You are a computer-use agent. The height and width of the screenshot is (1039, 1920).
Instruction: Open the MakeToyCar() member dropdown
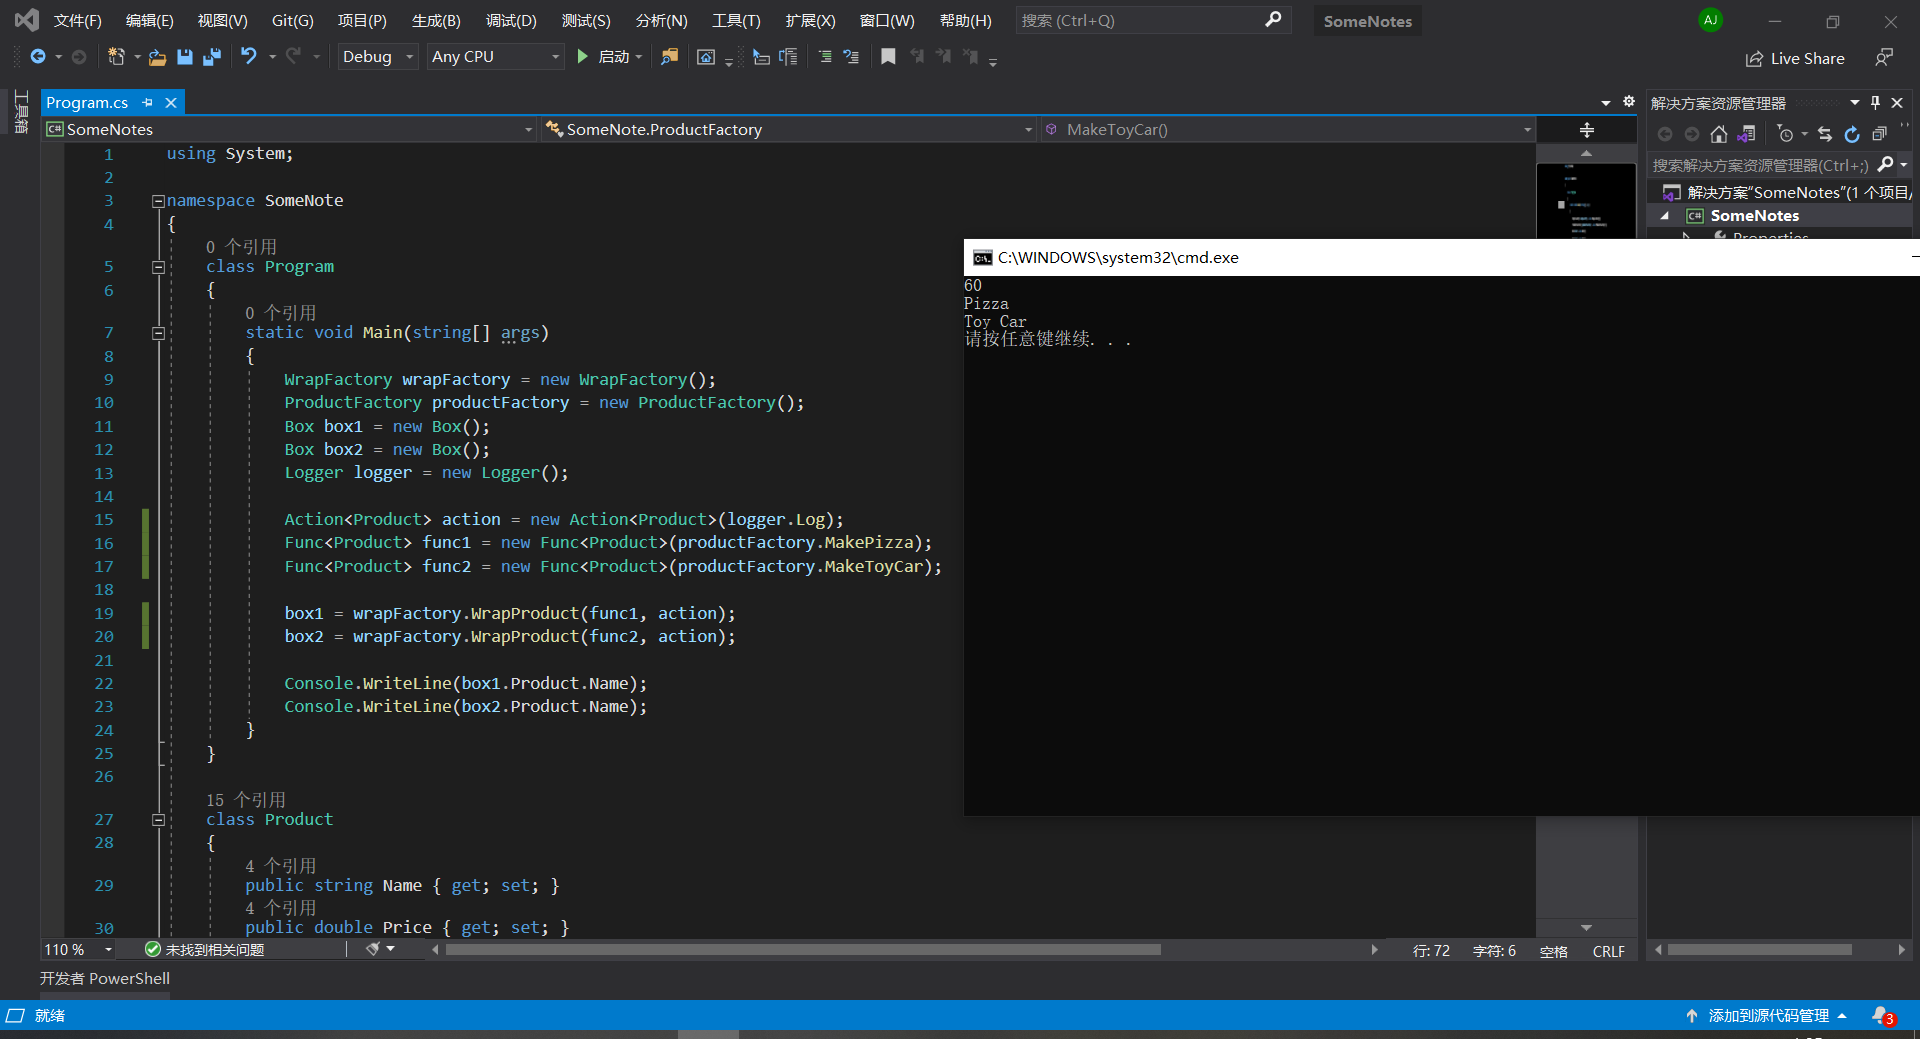[x=1288, y=130]
